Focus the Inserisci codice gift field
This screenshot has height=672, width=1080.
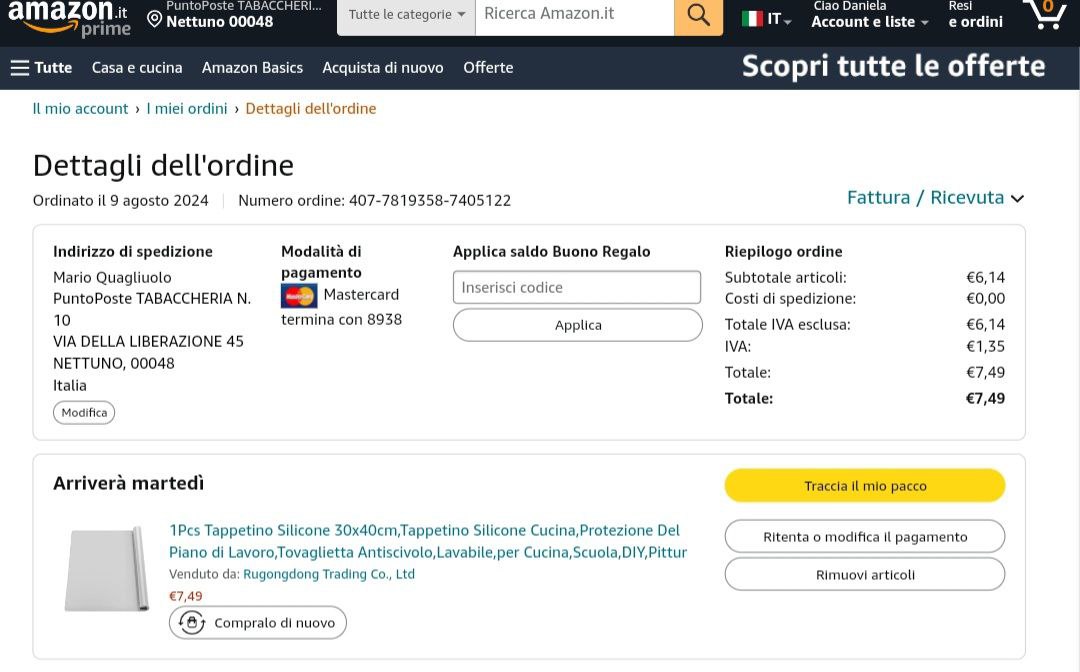576,287
